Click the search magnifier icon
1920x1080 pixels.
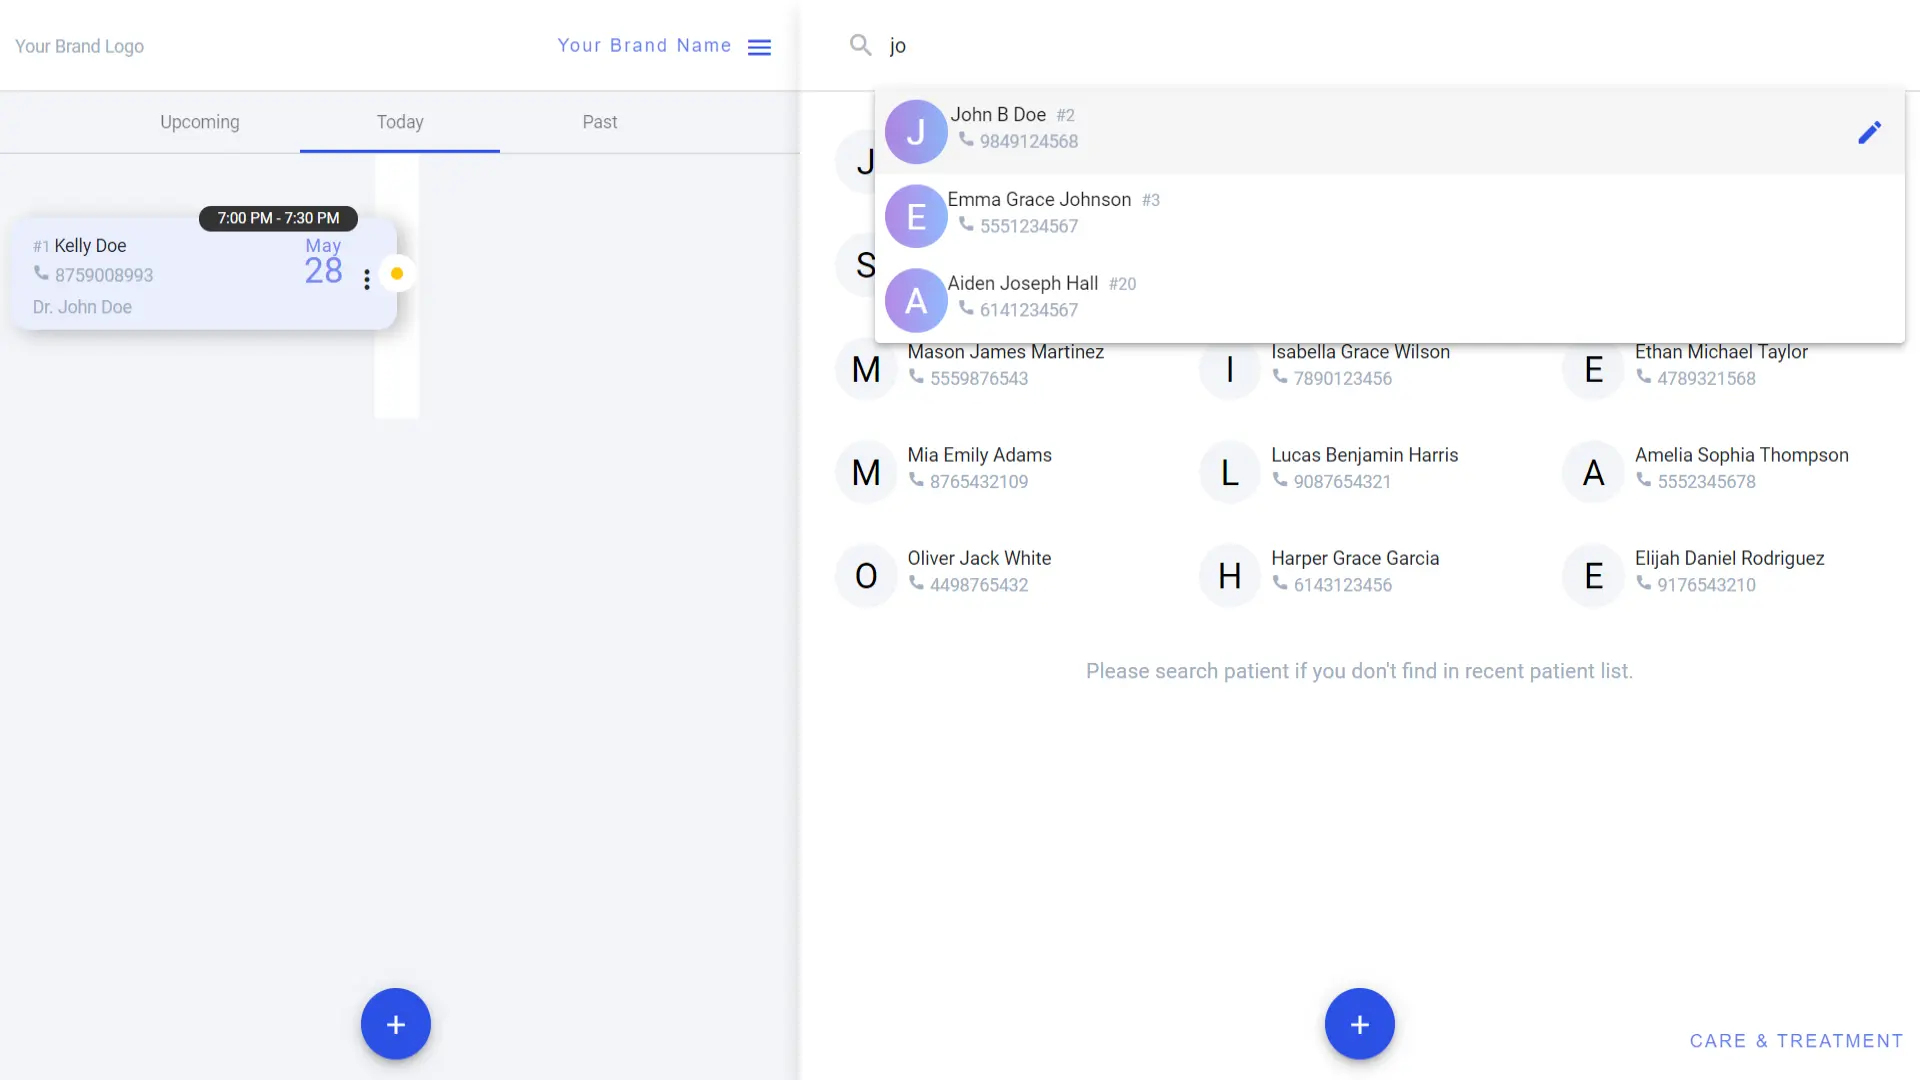tap(860, 45)
